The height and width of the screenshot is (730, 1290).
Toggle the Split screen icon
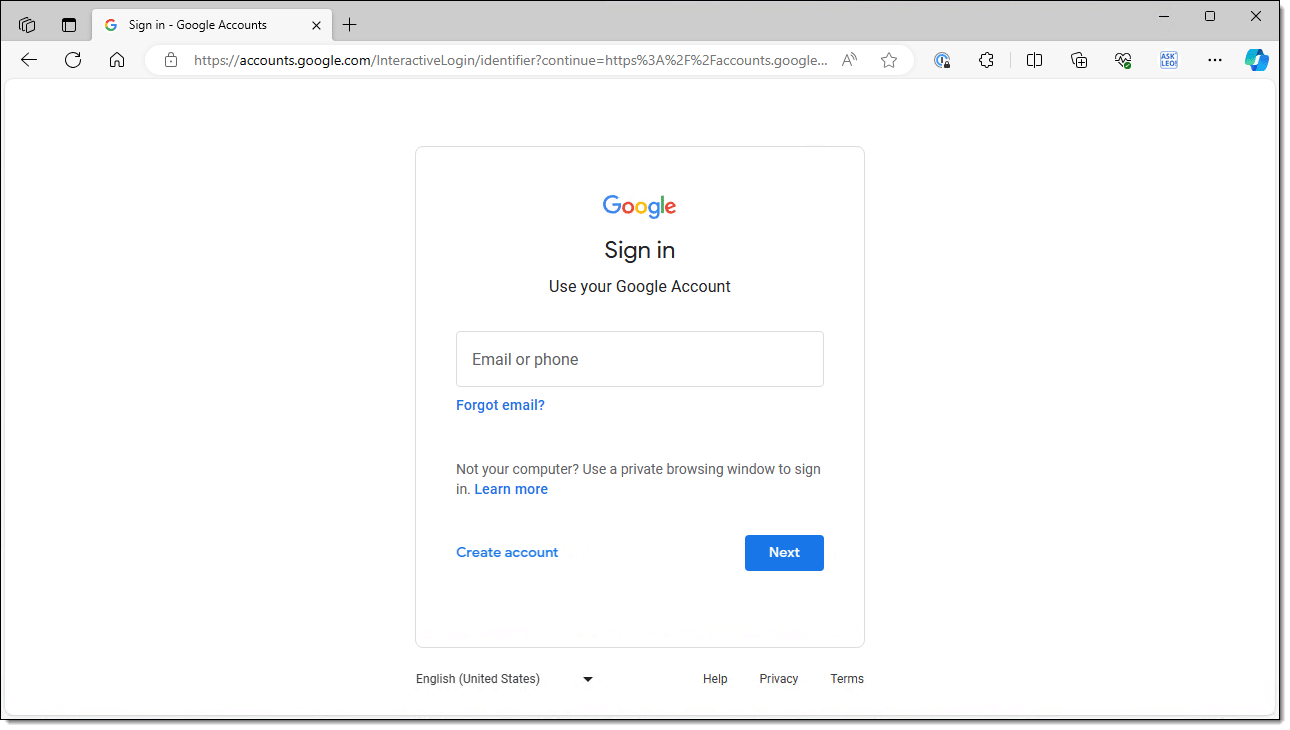pos(1034,60)
